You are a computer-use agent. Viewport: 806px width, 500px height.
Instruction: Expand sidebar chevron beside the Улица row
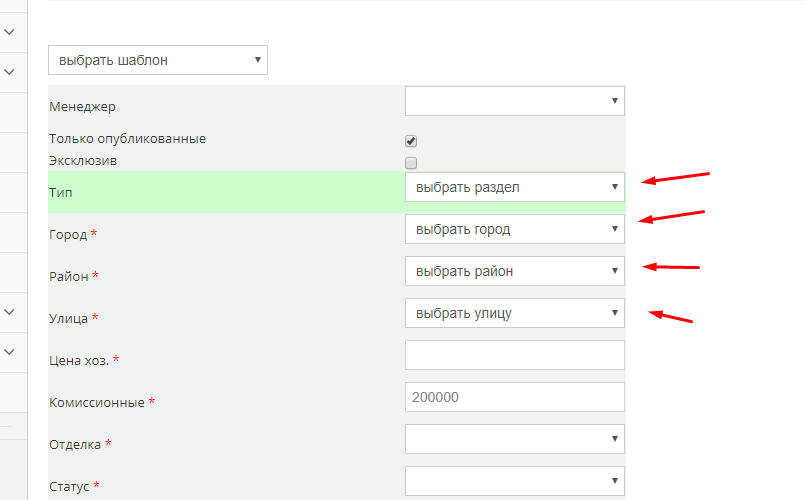9,312
